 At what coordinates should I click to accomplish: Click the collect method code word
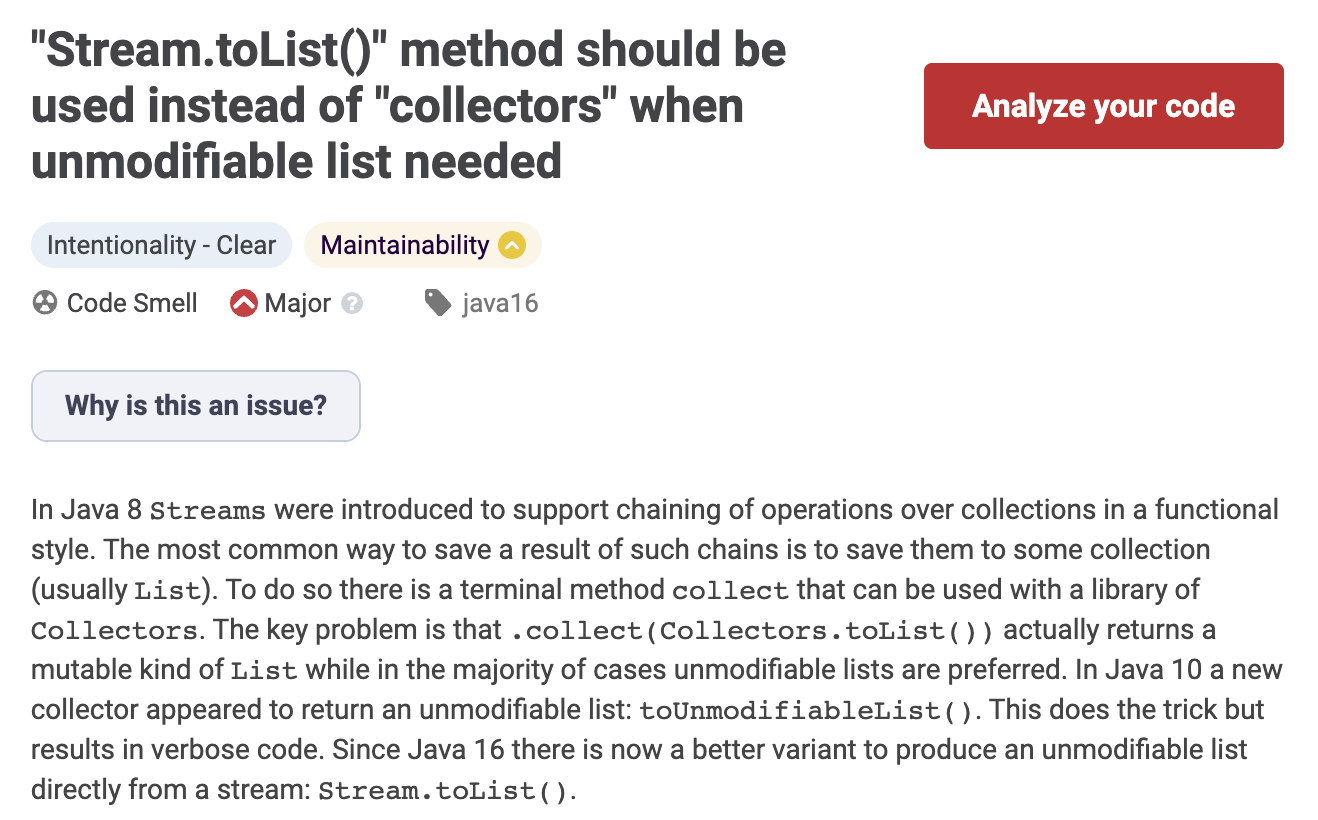[x=731, y=591]
